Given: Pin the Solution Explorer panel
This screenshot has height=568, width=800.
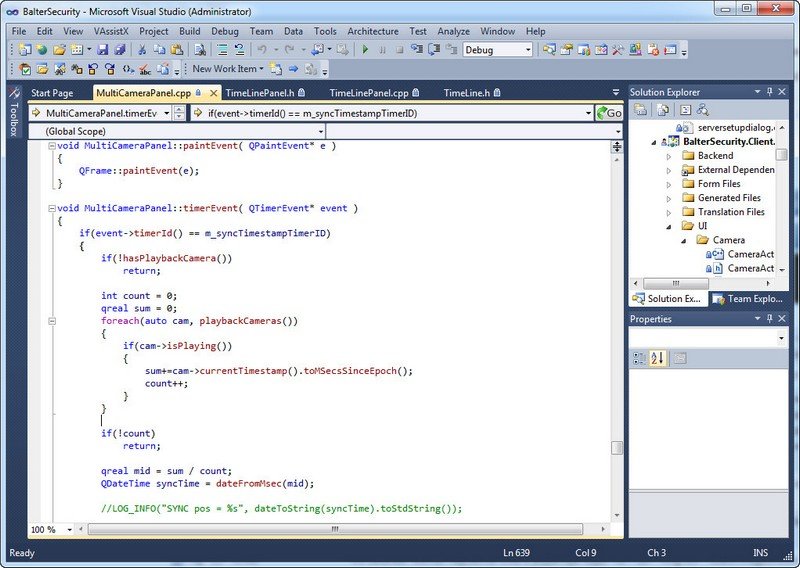Looking at the screenshot, I should tap(769, 93).
